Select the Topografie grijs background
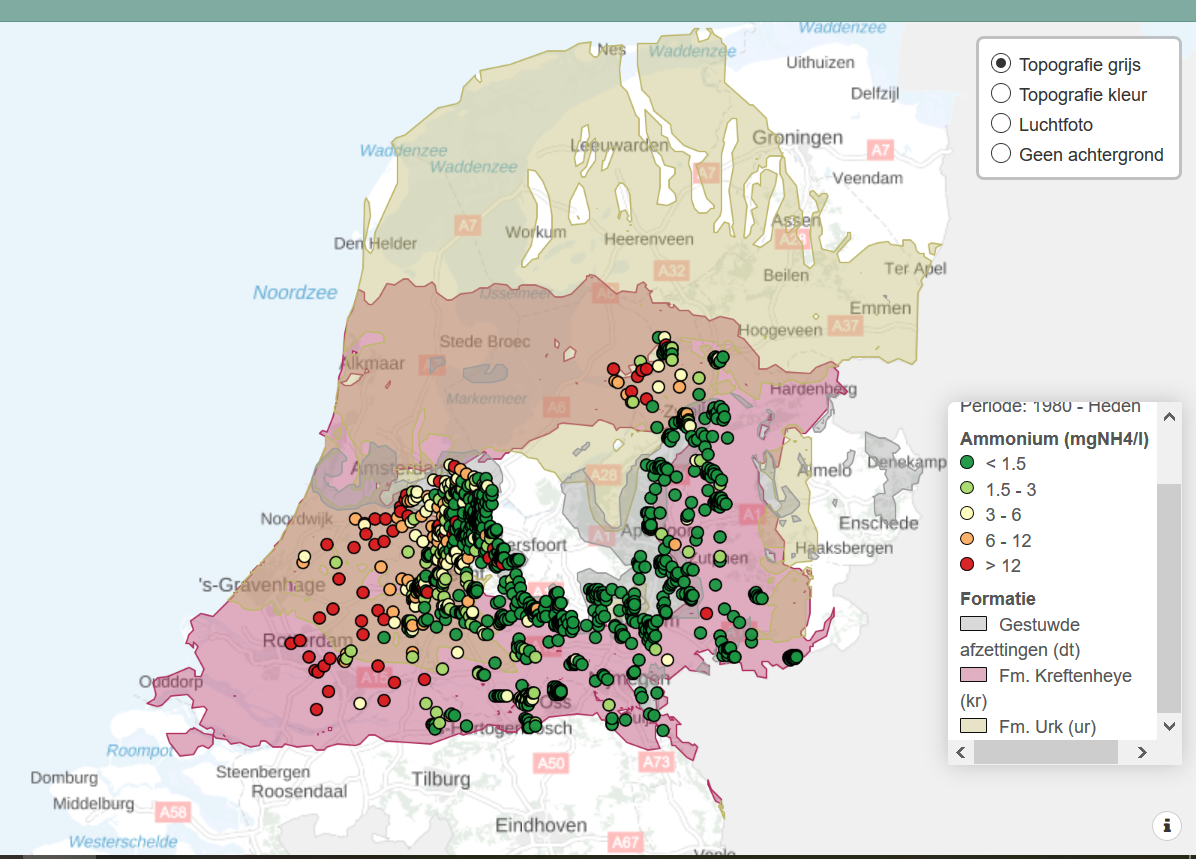 [1000, 64]
